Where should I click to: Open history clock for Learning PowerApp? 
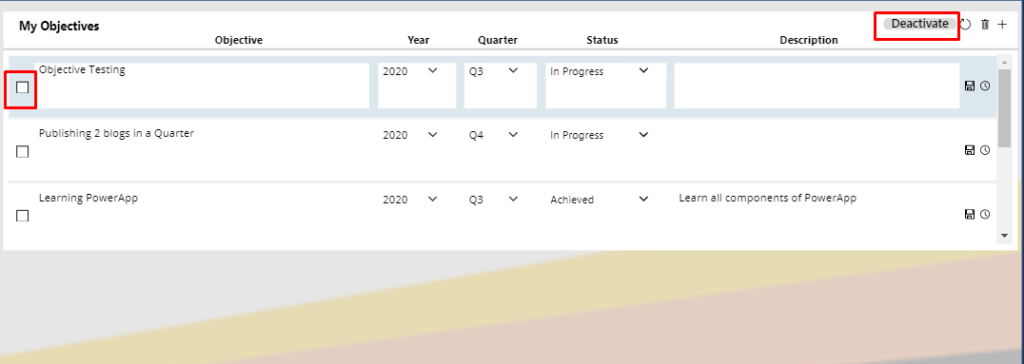pyautogui.click(x=985, y=214)
